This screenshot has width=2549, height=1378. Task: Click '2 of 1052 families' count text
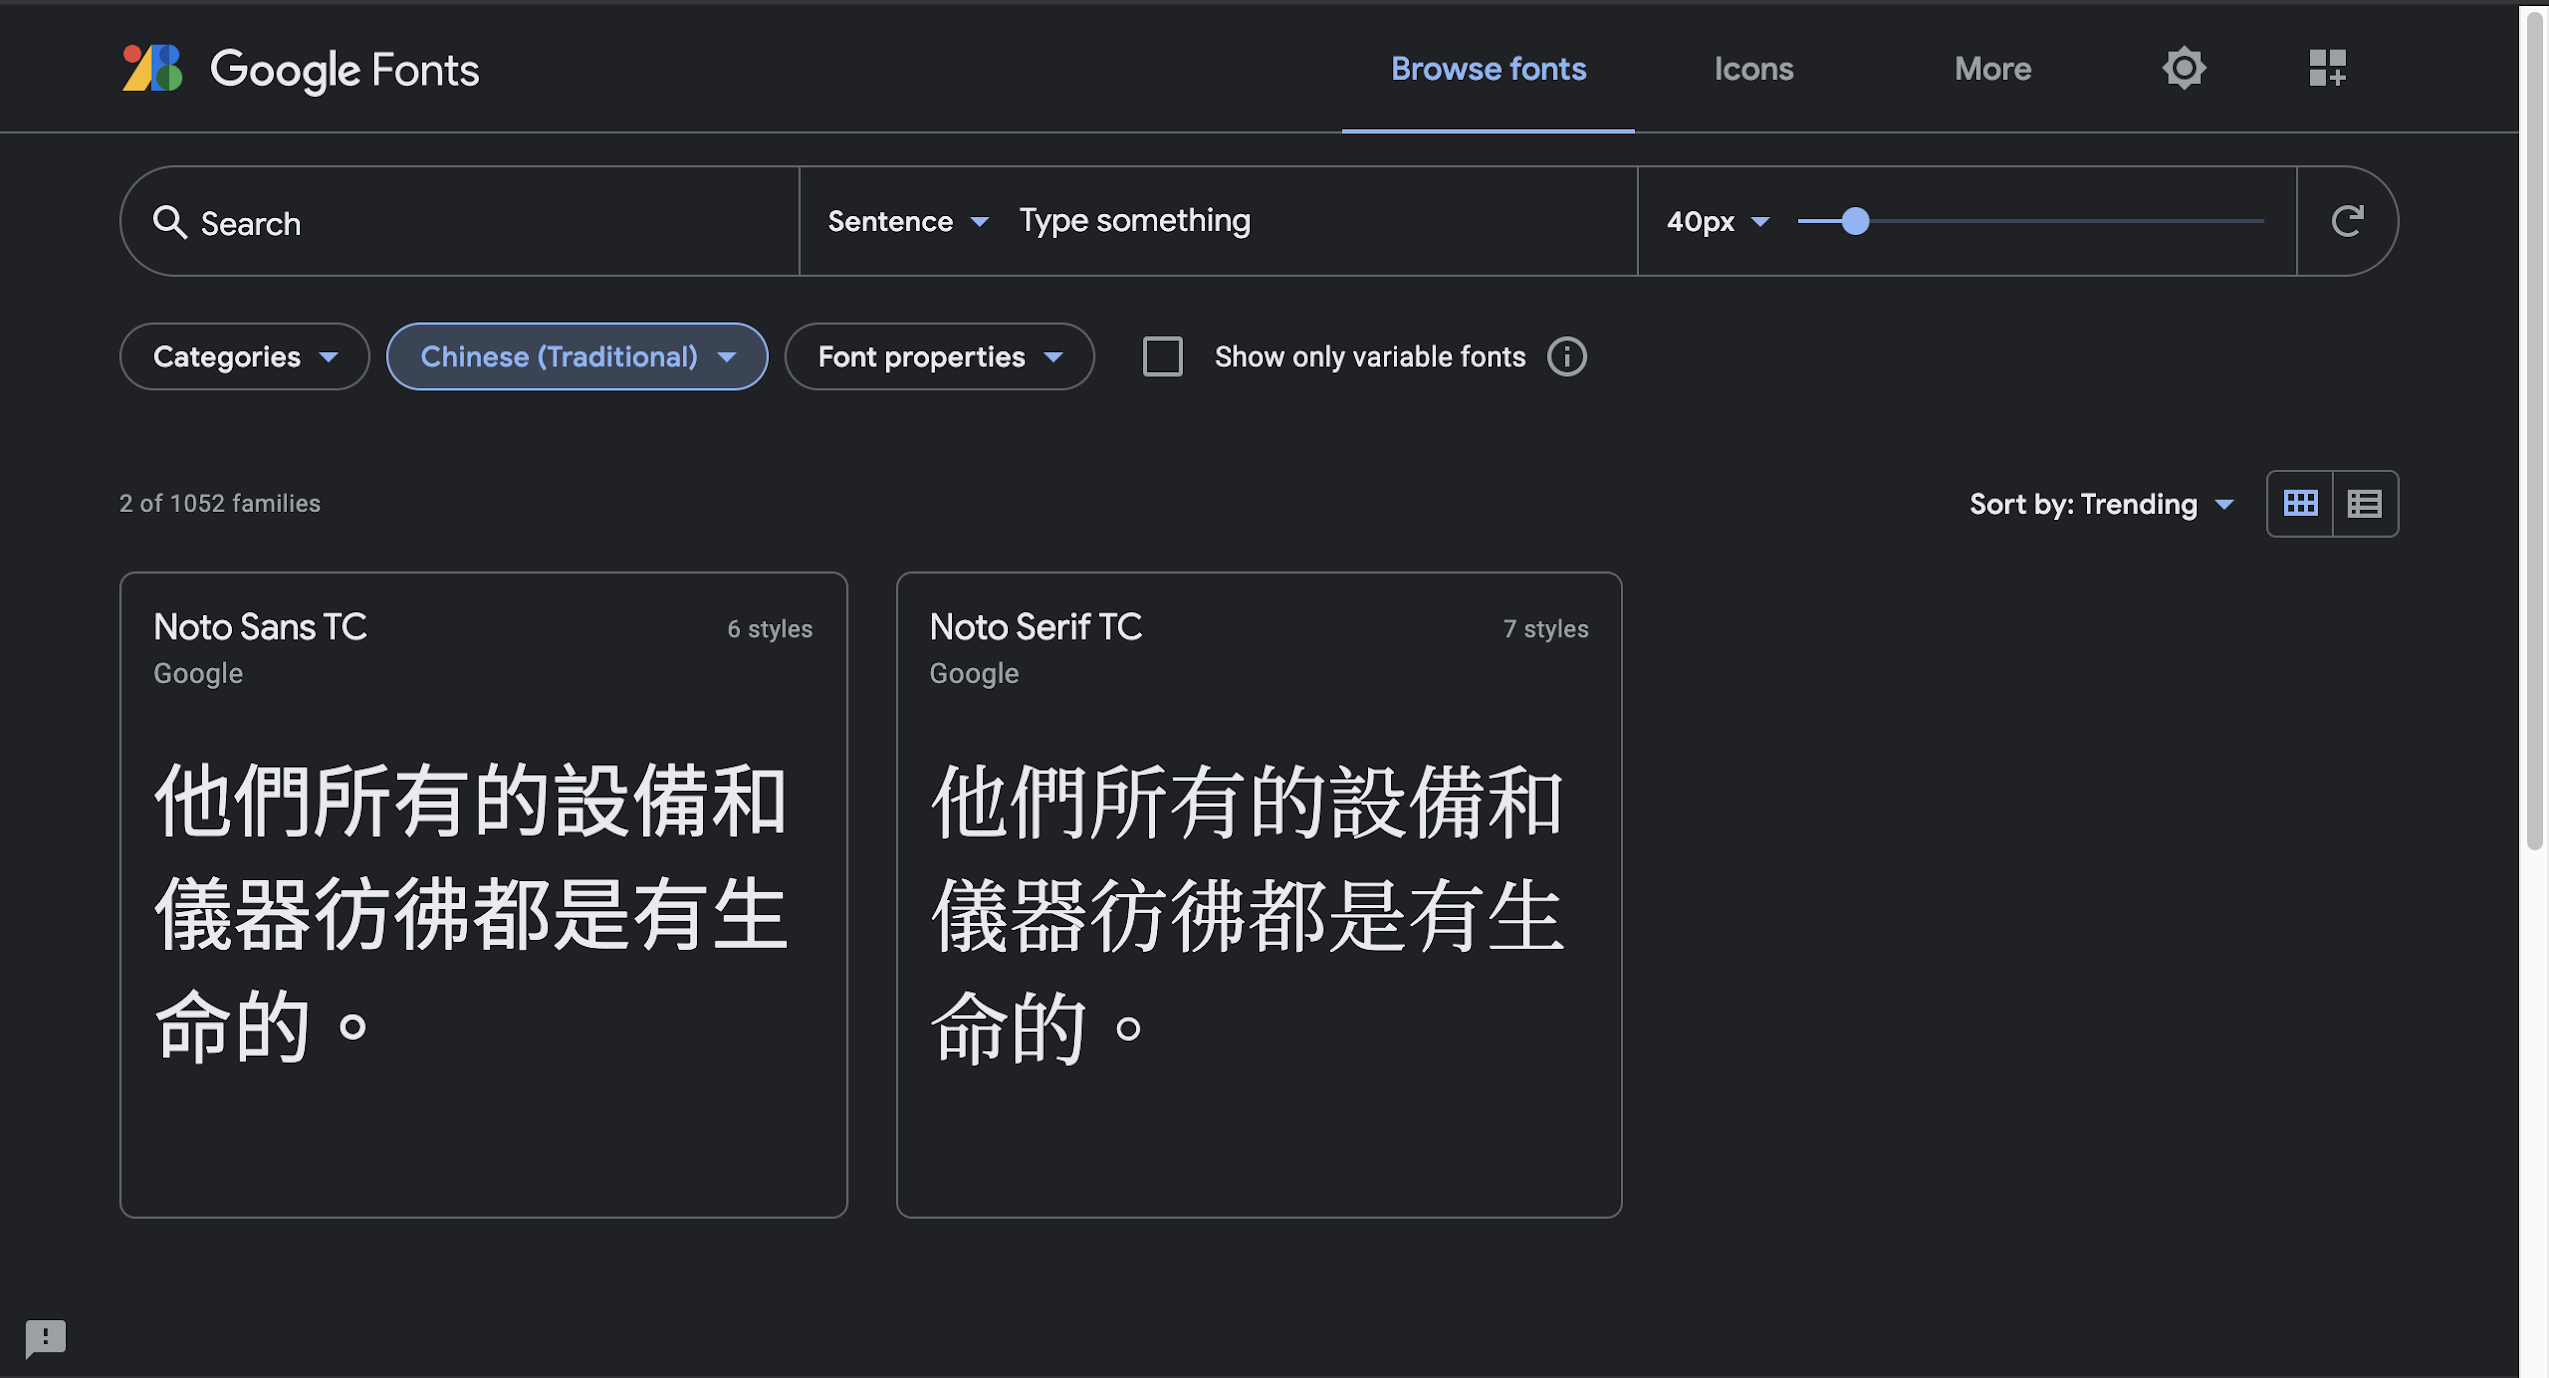click(220, 503)
